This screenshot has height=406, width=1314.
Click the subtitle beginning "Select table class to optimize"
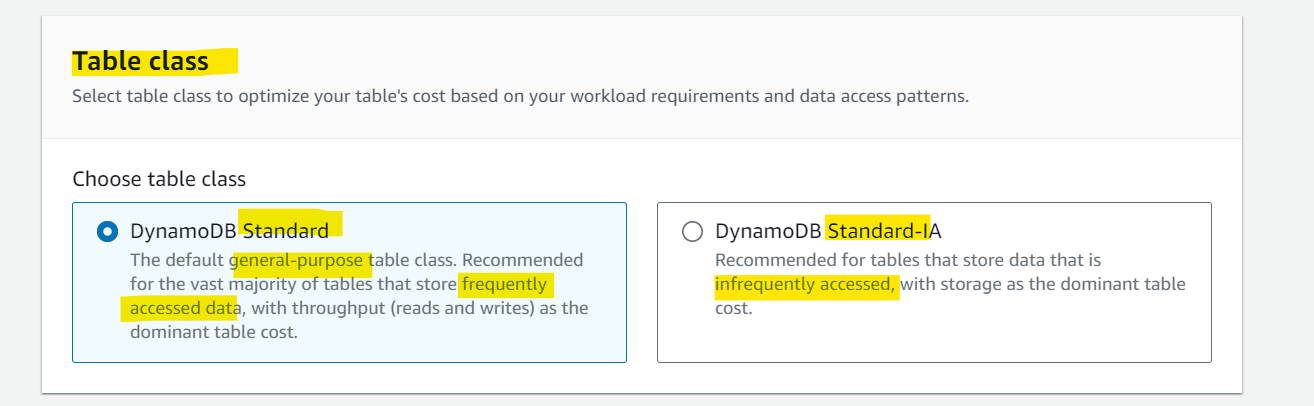[520, 97]
